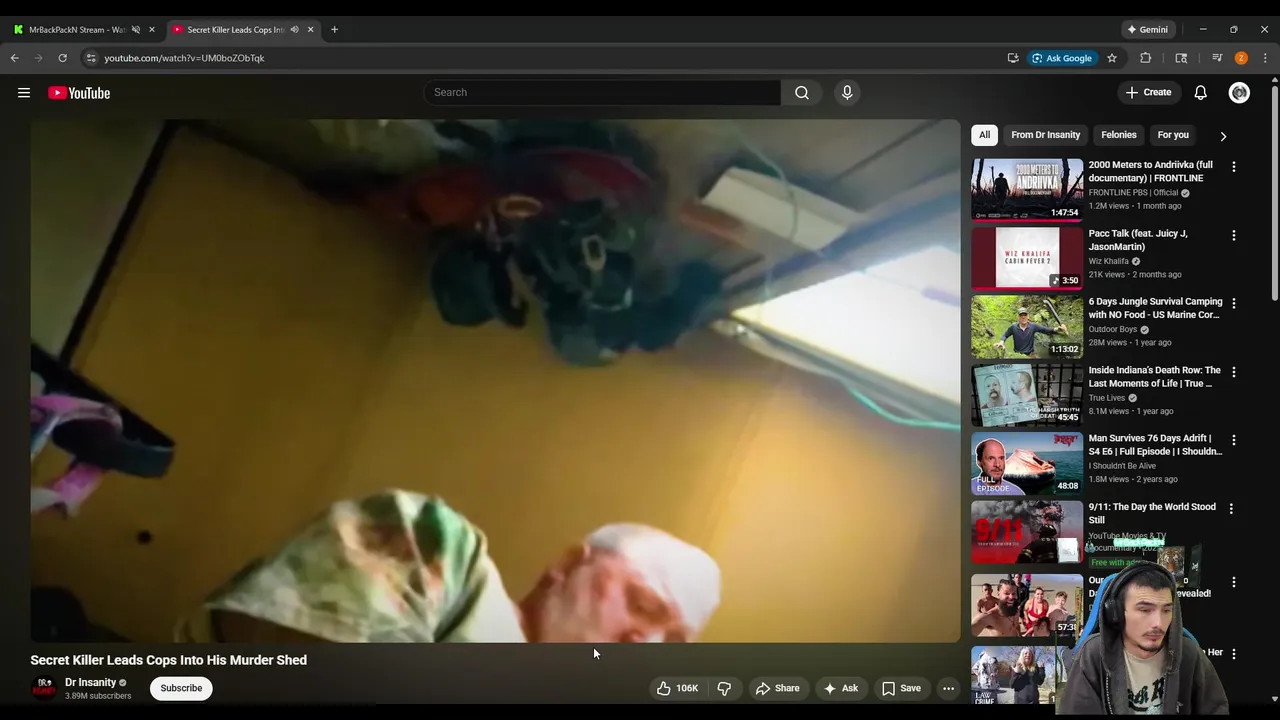
Task: Dislike this video
Action: pyautogui.click(x=724, y=688)
